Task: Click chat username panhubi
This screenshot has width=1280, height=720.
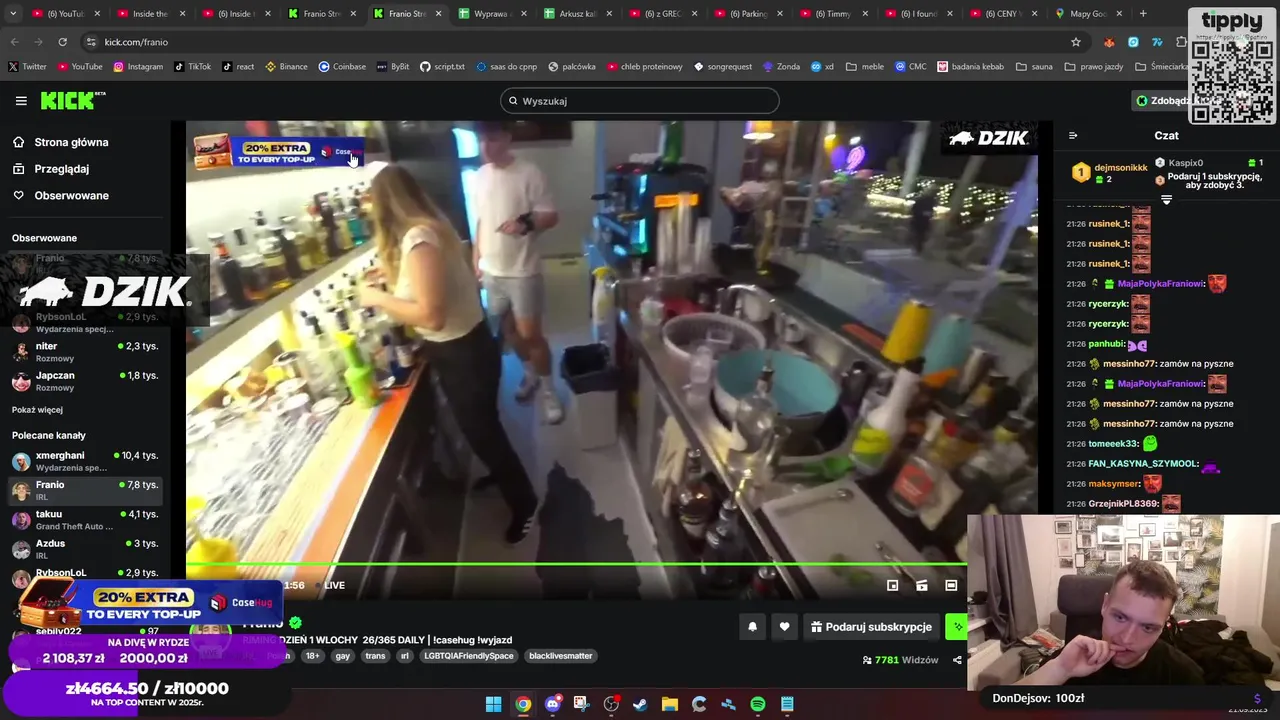Action: [1106, 344]
